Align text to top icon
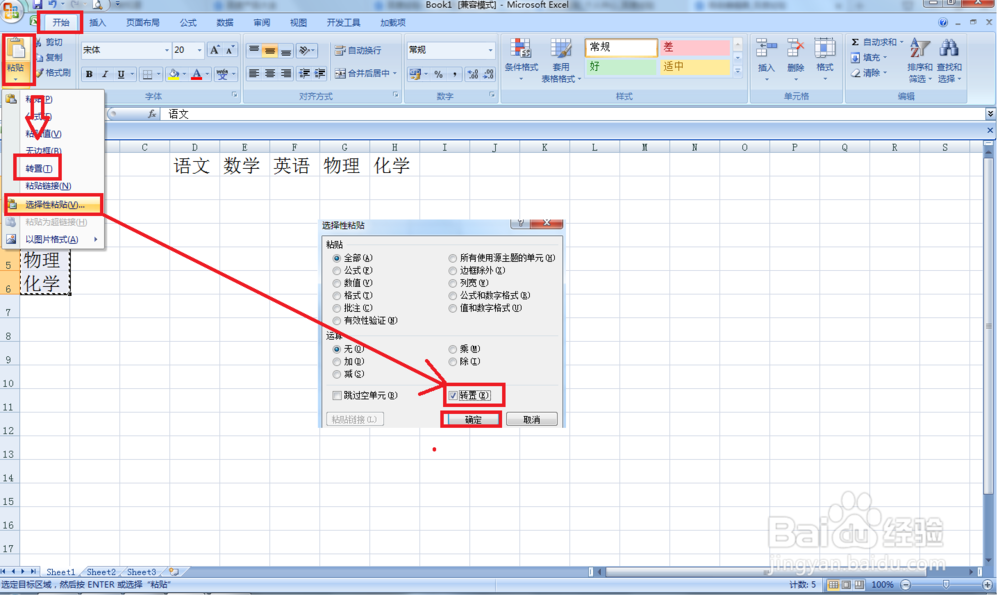Image resolution: width=1000 pixels, height=598 pixels. tap(254, 50)
